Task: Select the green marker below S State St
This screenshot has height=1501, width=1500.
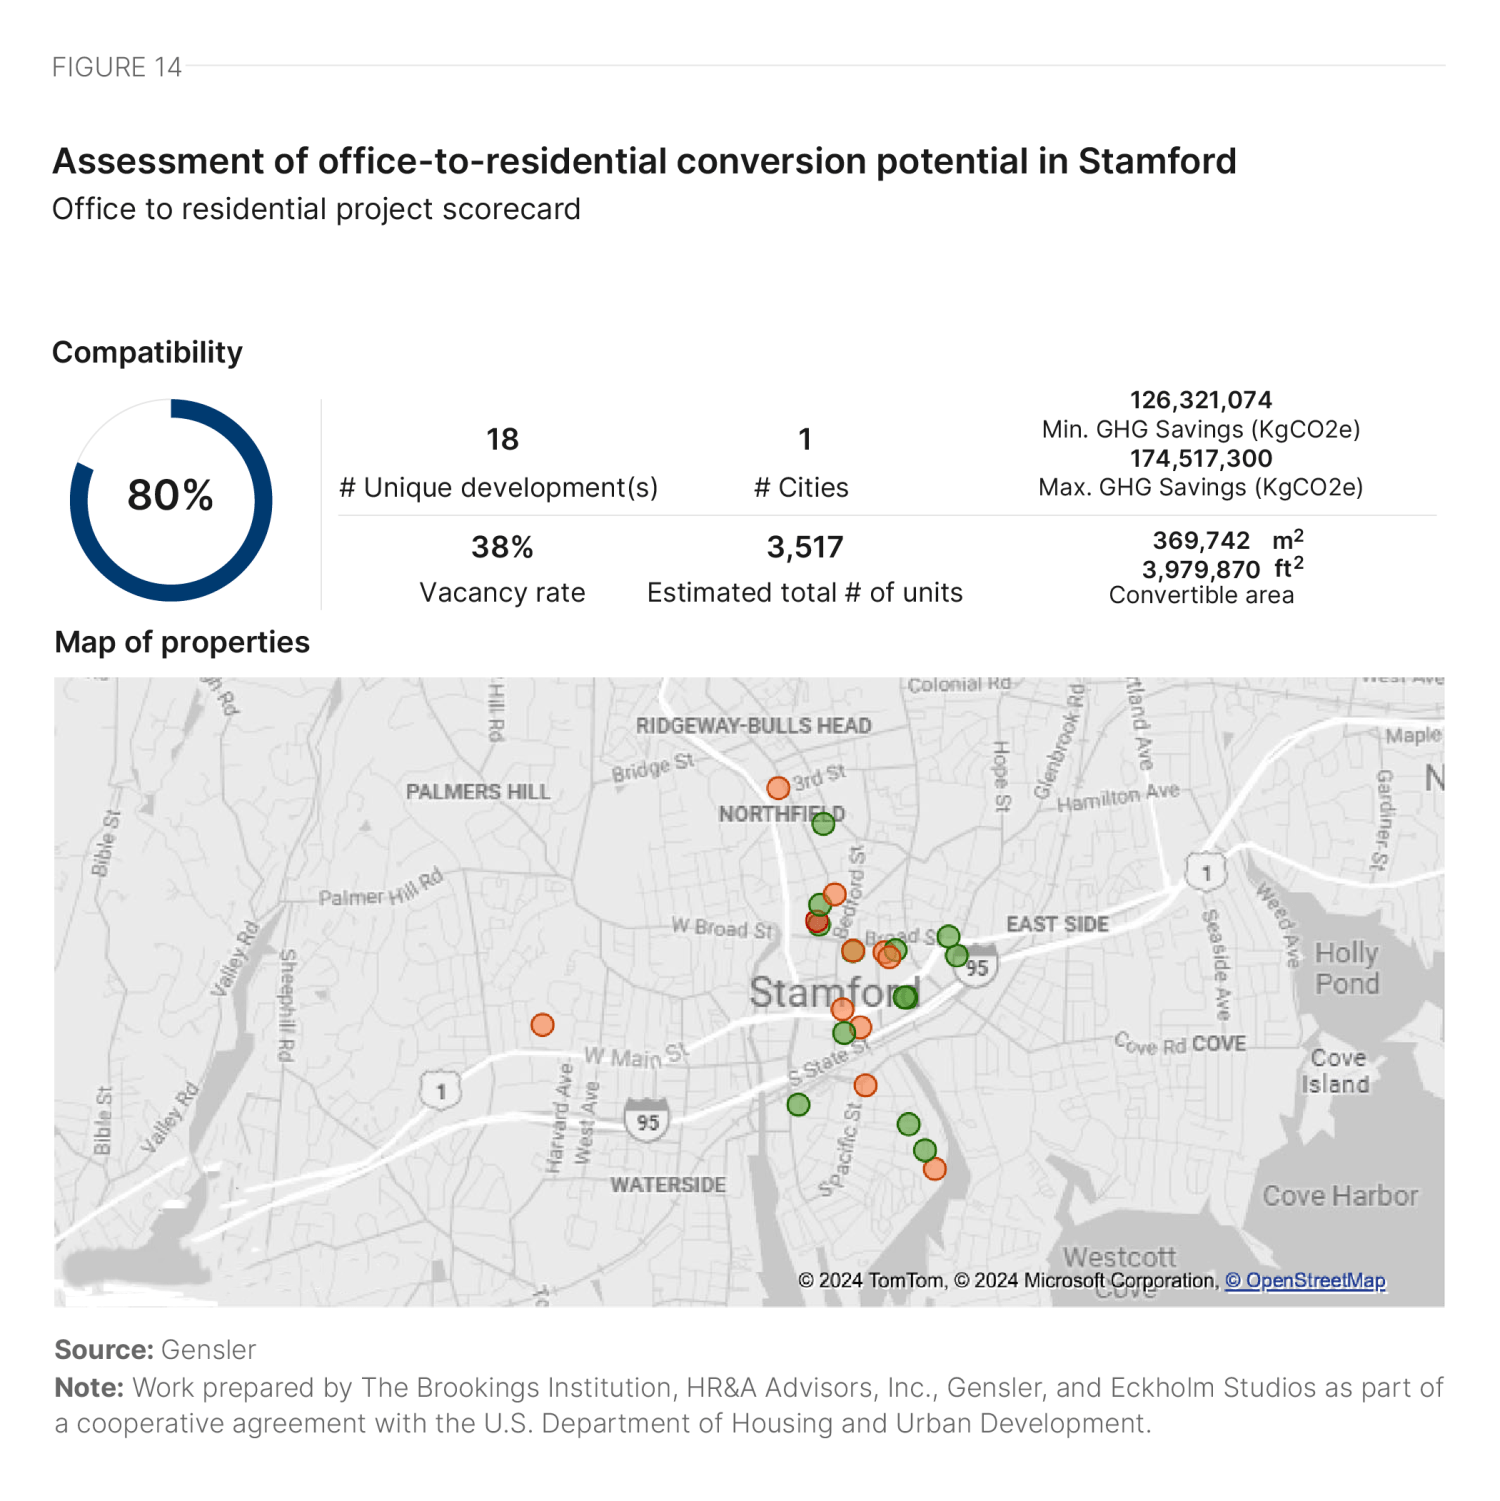Action: pyautogui.click(x=798, y=1105)
